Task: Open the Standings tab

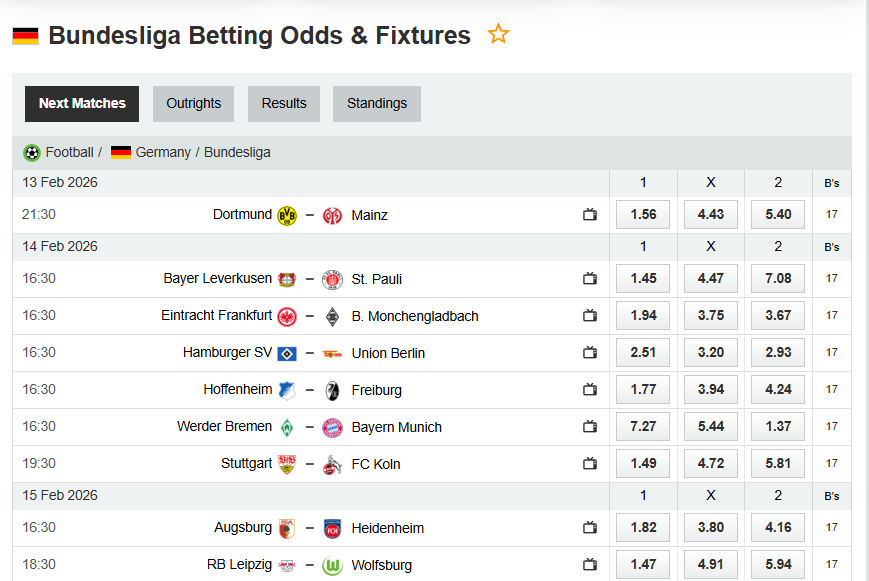Action: pos(376,103)
